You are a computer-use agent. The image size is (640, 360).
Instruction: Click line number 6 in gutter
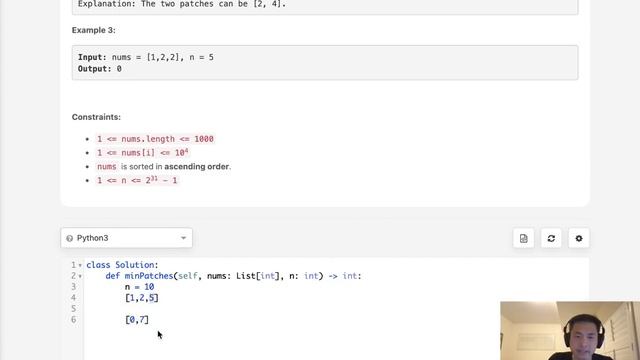[x=73, y=320]
